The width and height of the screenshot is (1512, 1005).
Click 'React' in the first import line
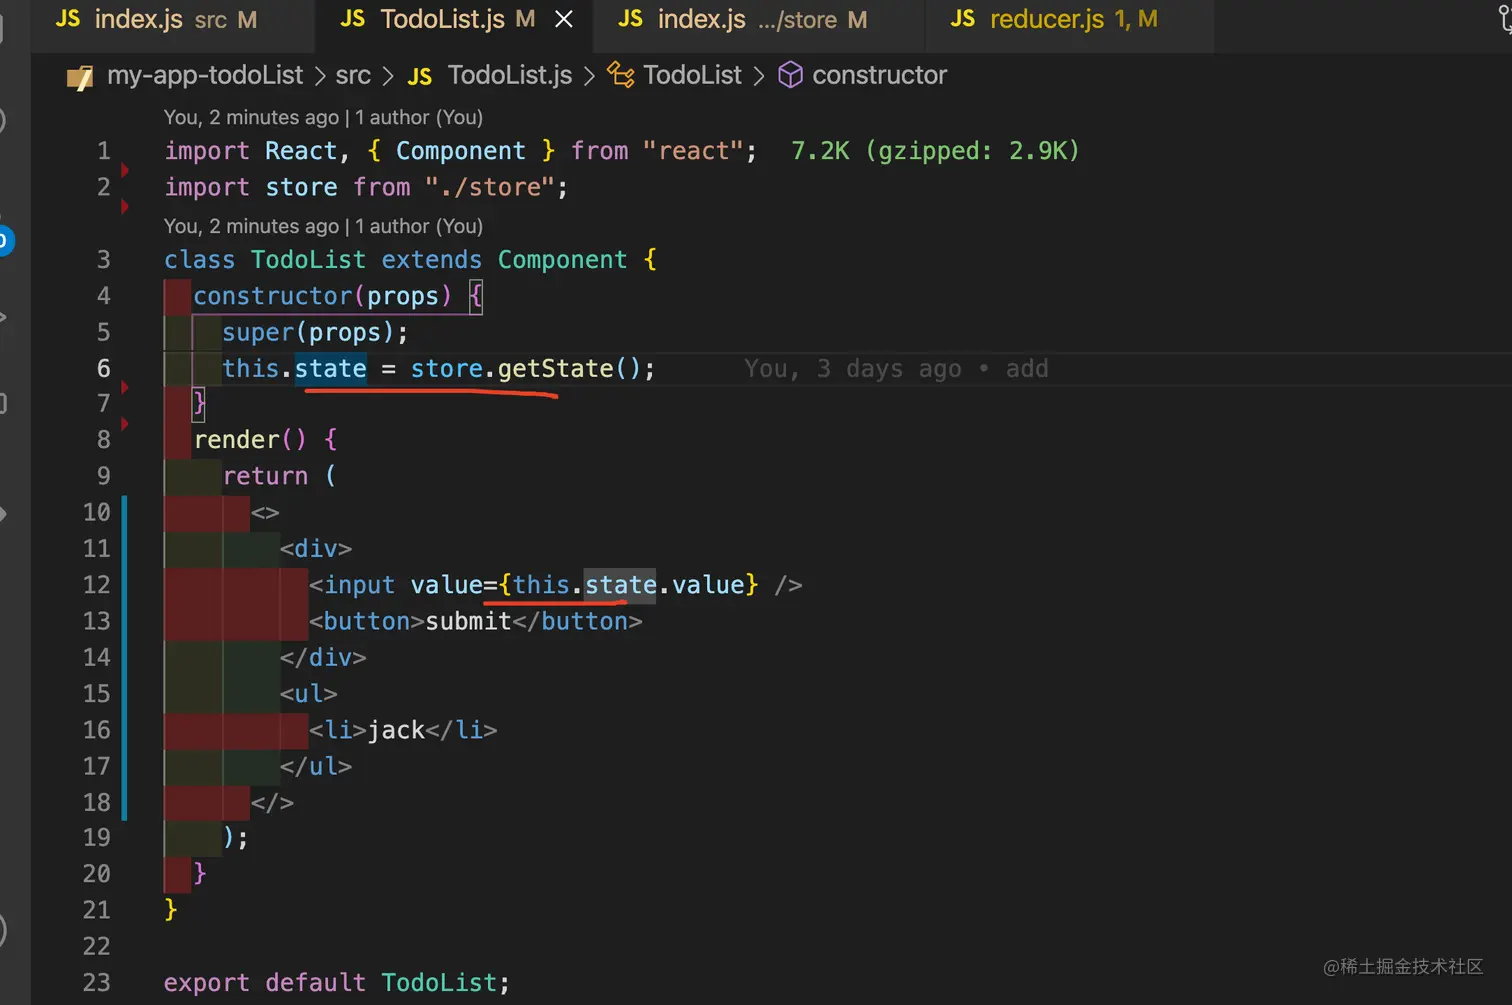tap(301, 151)
